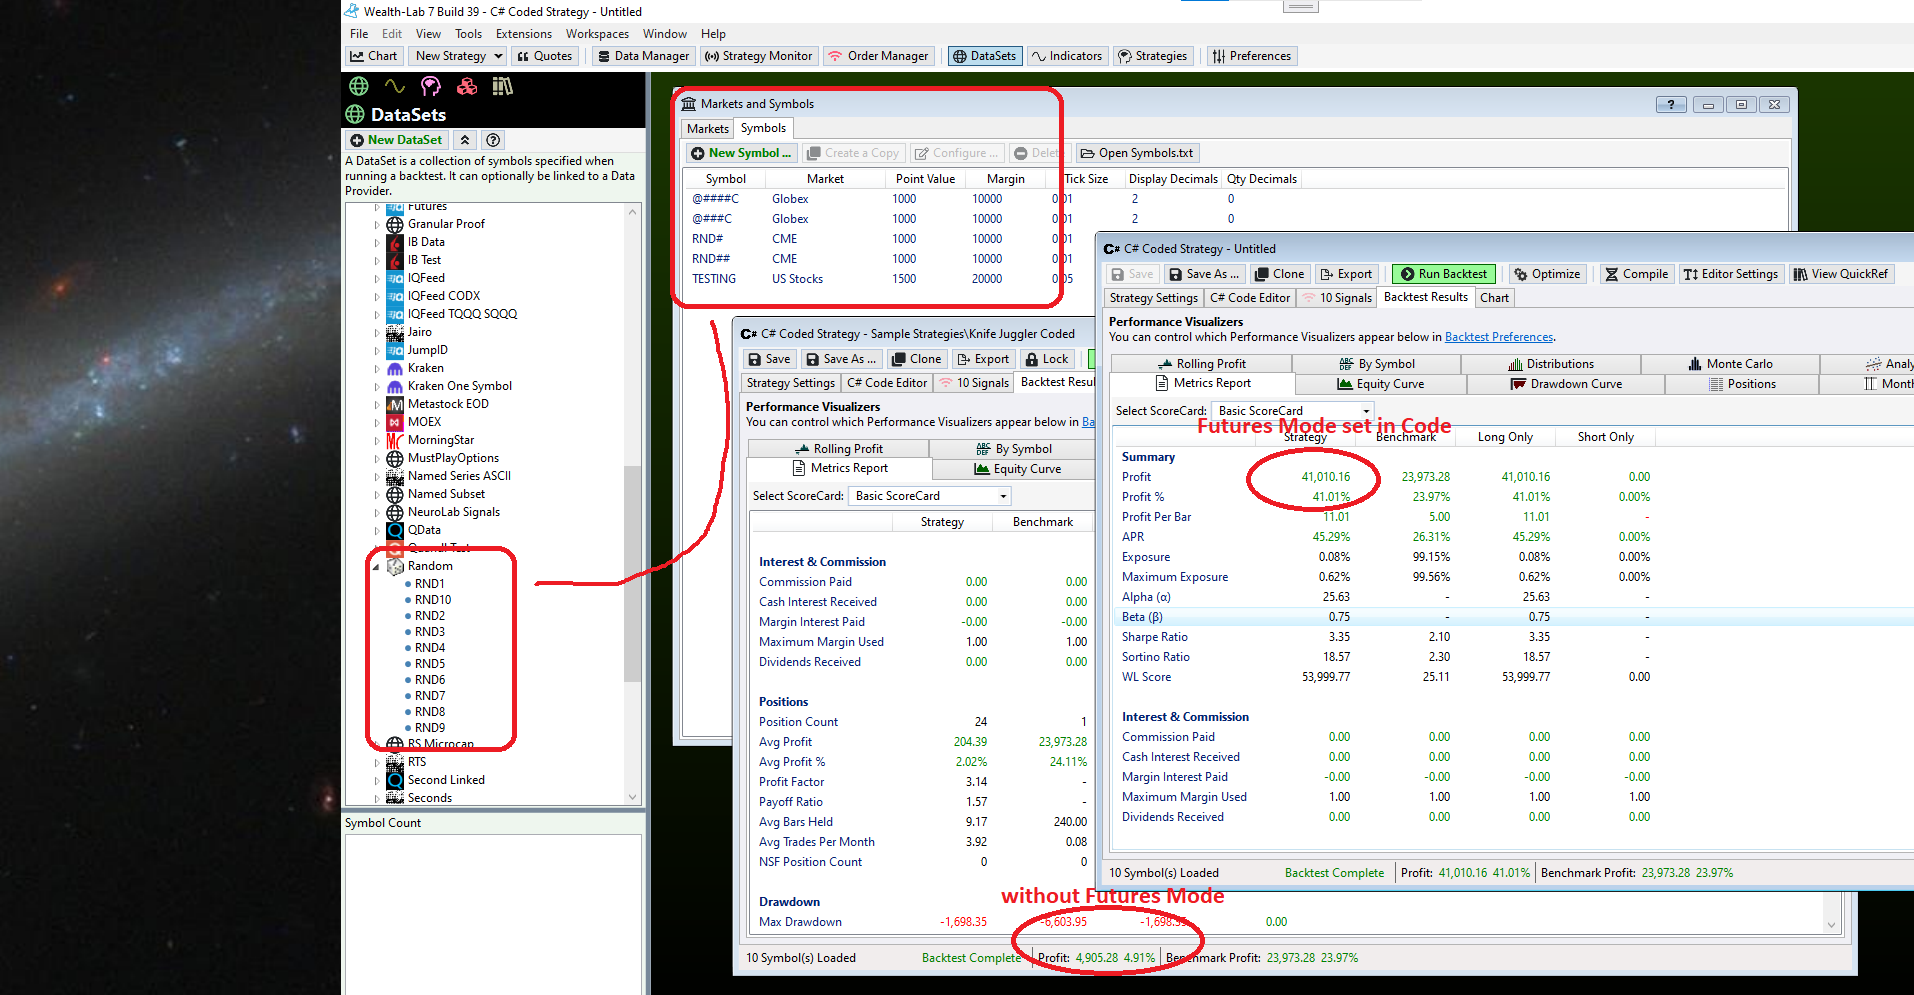Open Strategy Monitor from the toolbar
Image resolution: width=1914 pixels, height=995 pixels.
(759, 56)
